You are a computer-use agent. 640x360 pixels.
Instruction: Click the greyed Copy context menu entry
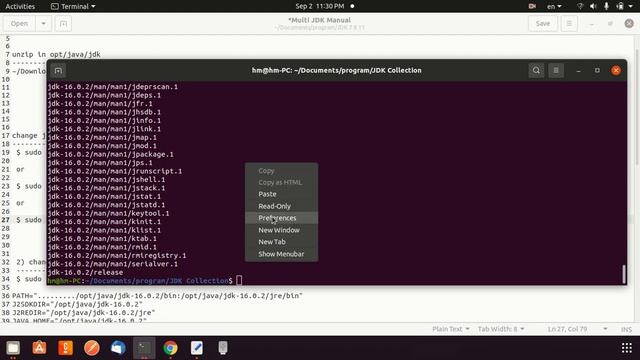pyautogui.click(x=281, y=171)
